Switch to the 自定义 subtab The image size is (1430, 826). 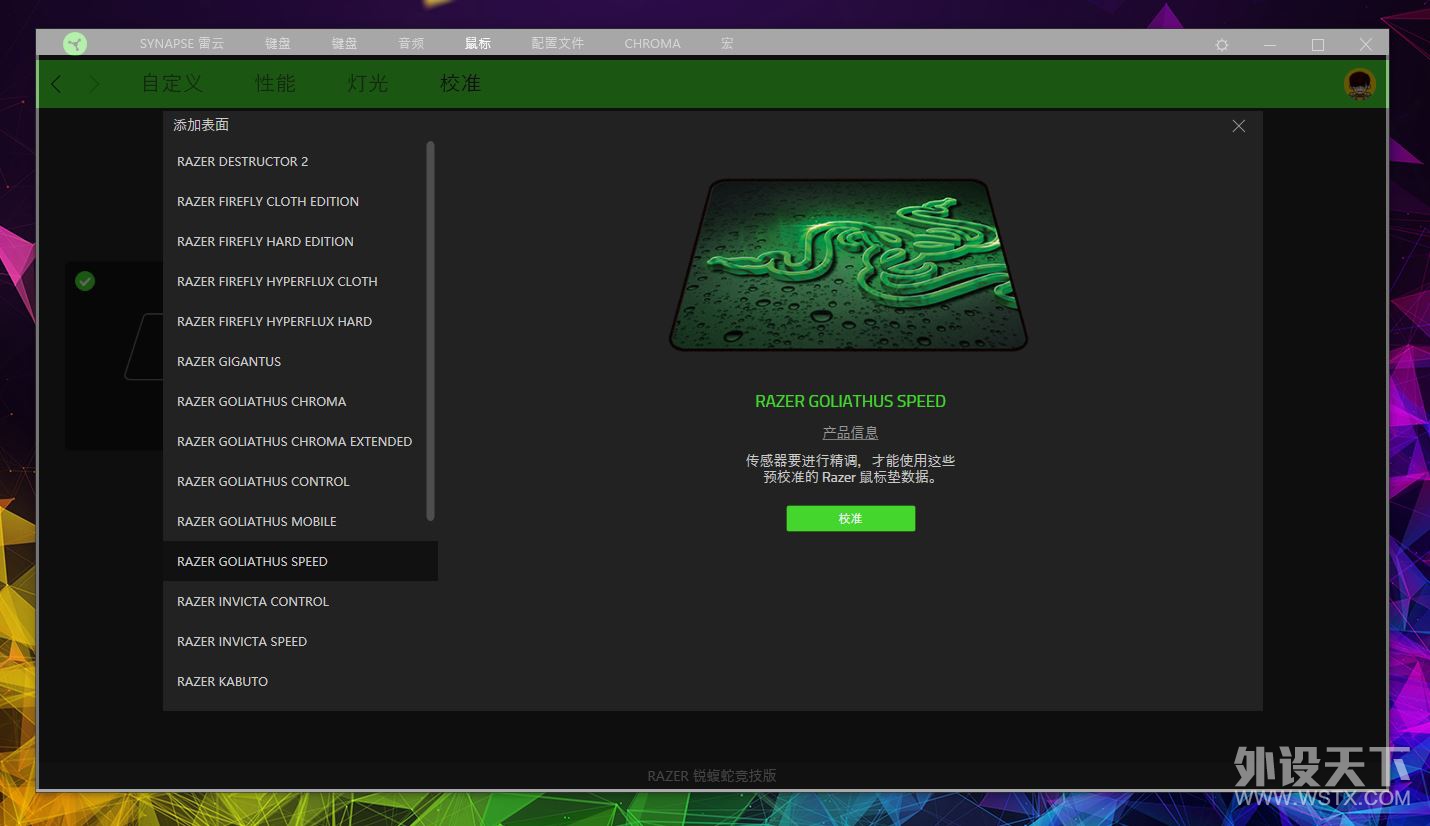172,84
